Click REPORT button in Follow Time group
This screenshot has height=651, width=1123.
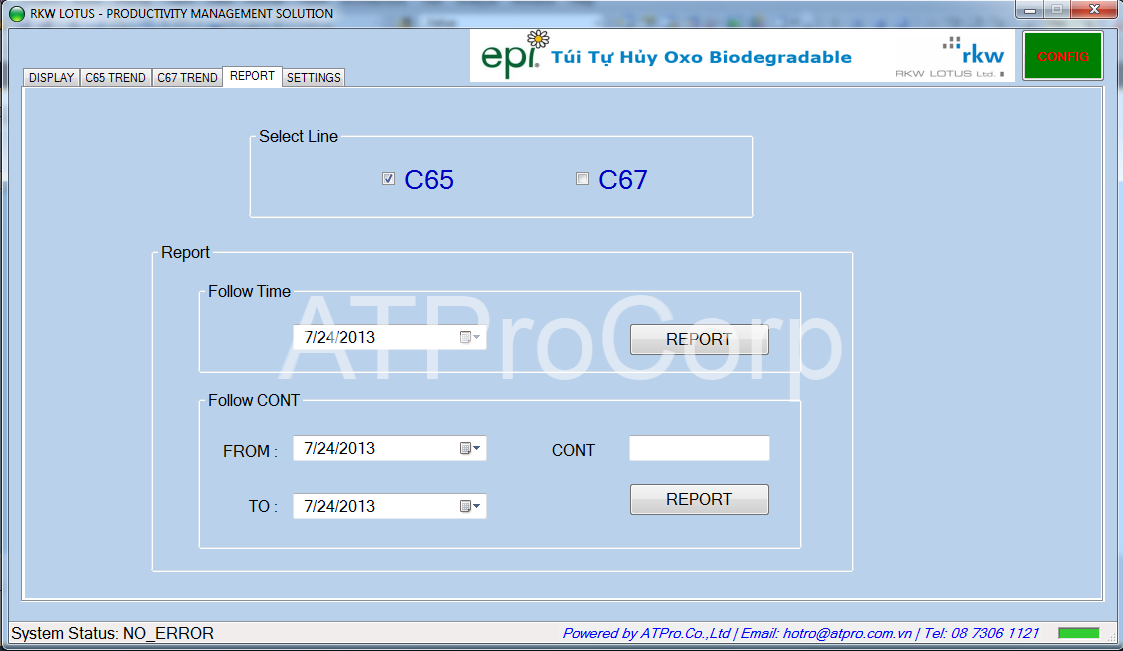click(699, 339)
